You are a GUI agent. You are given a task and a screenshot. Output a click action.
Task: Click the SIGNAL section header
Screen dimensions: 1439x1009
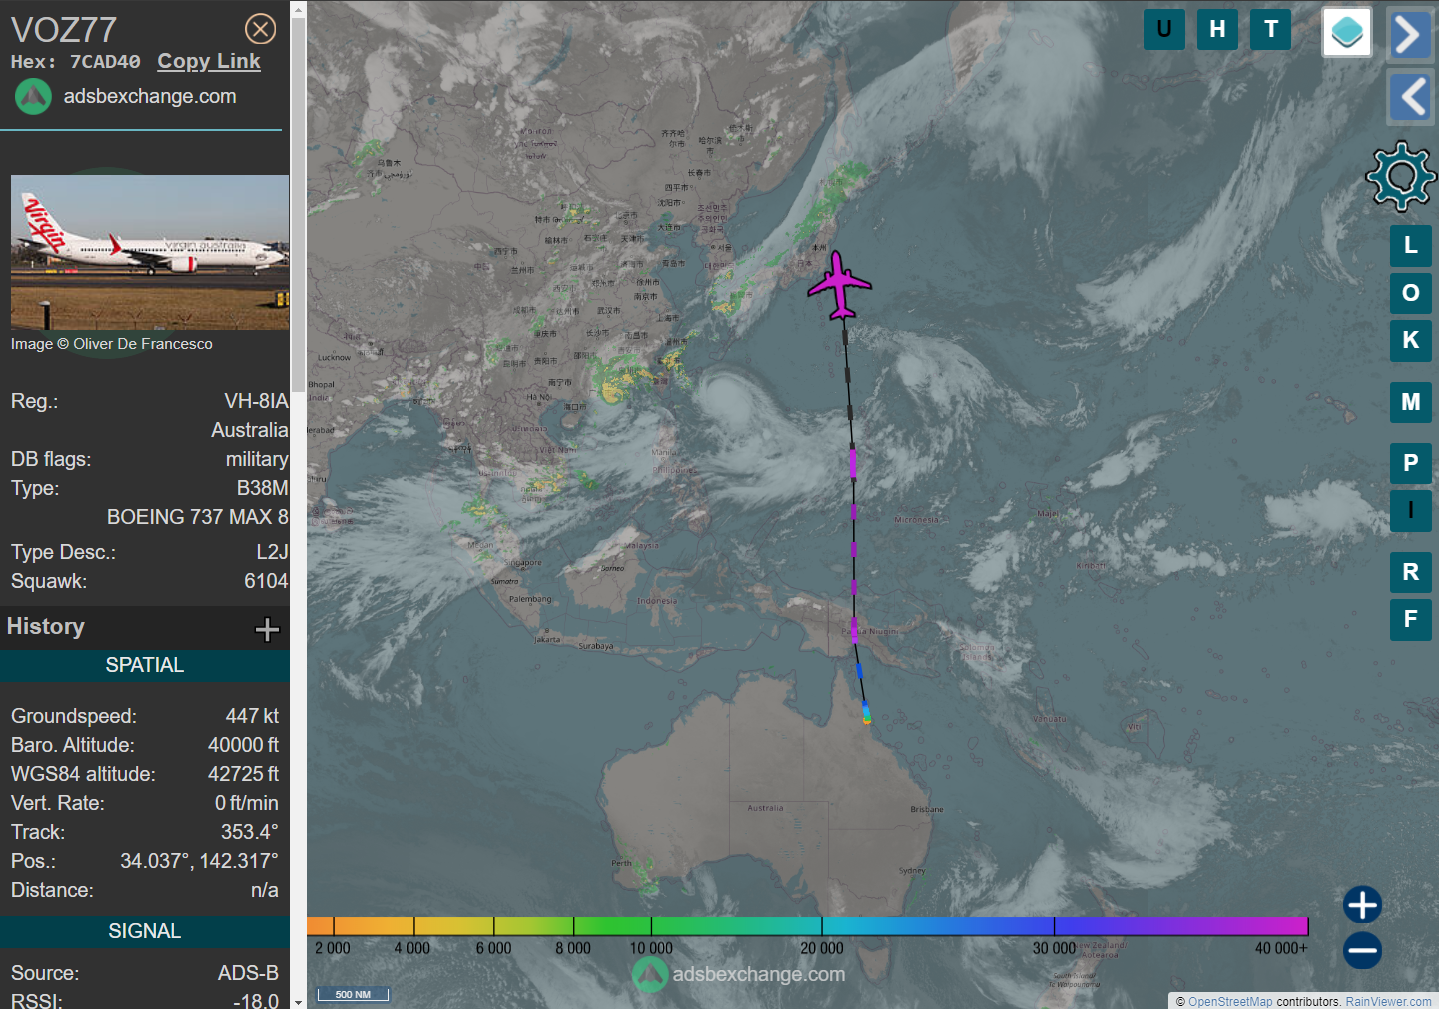[145, 931]
